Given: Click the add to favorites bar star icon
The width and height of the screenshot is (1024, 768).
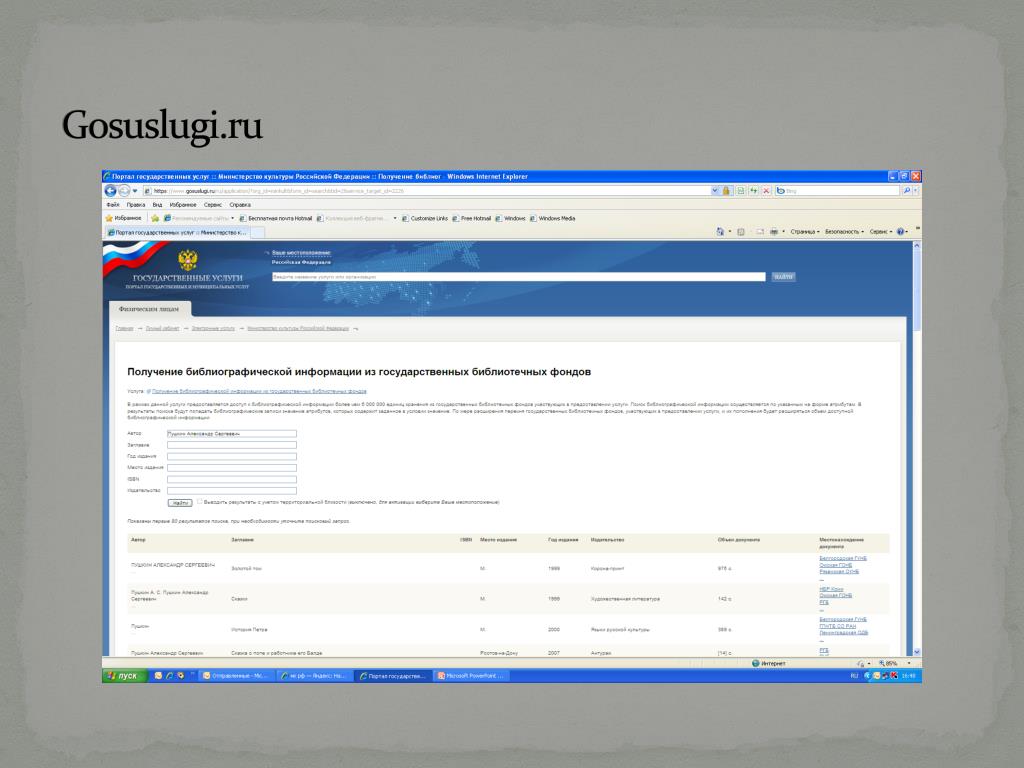Looking at the screenshot, I should click(x=155, y=218).
